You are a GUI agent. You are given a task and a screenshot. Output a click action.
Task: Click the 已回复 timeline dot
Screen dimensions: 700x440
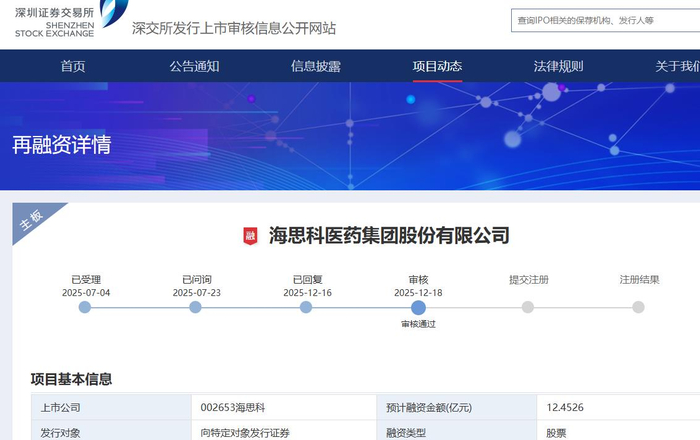[306, 307]
